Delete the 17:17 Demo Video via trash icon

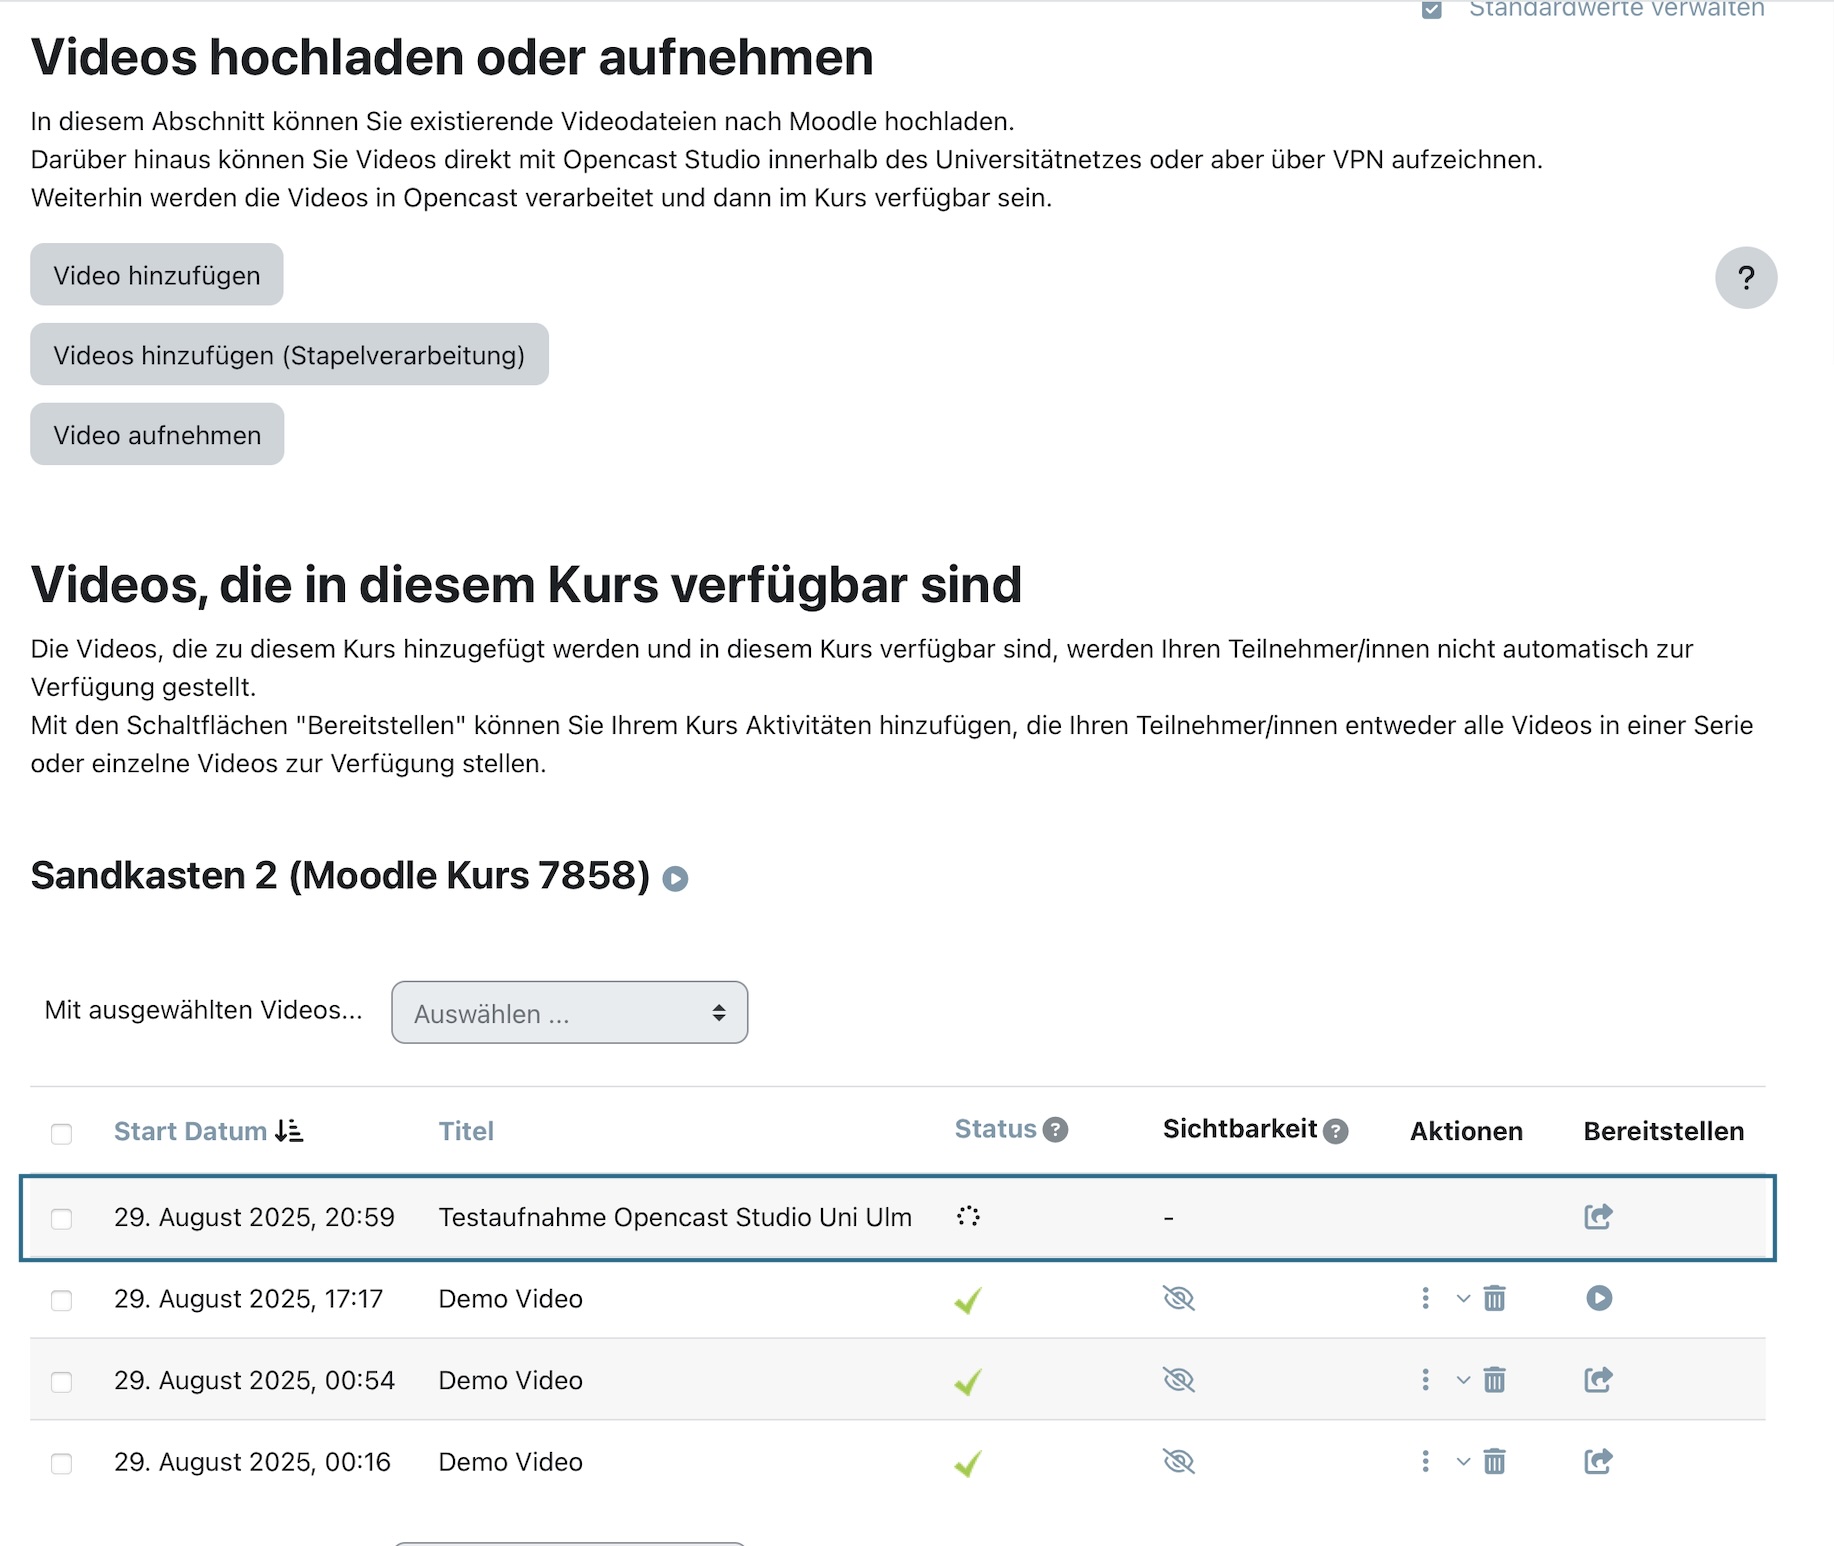point(1494,1299)
